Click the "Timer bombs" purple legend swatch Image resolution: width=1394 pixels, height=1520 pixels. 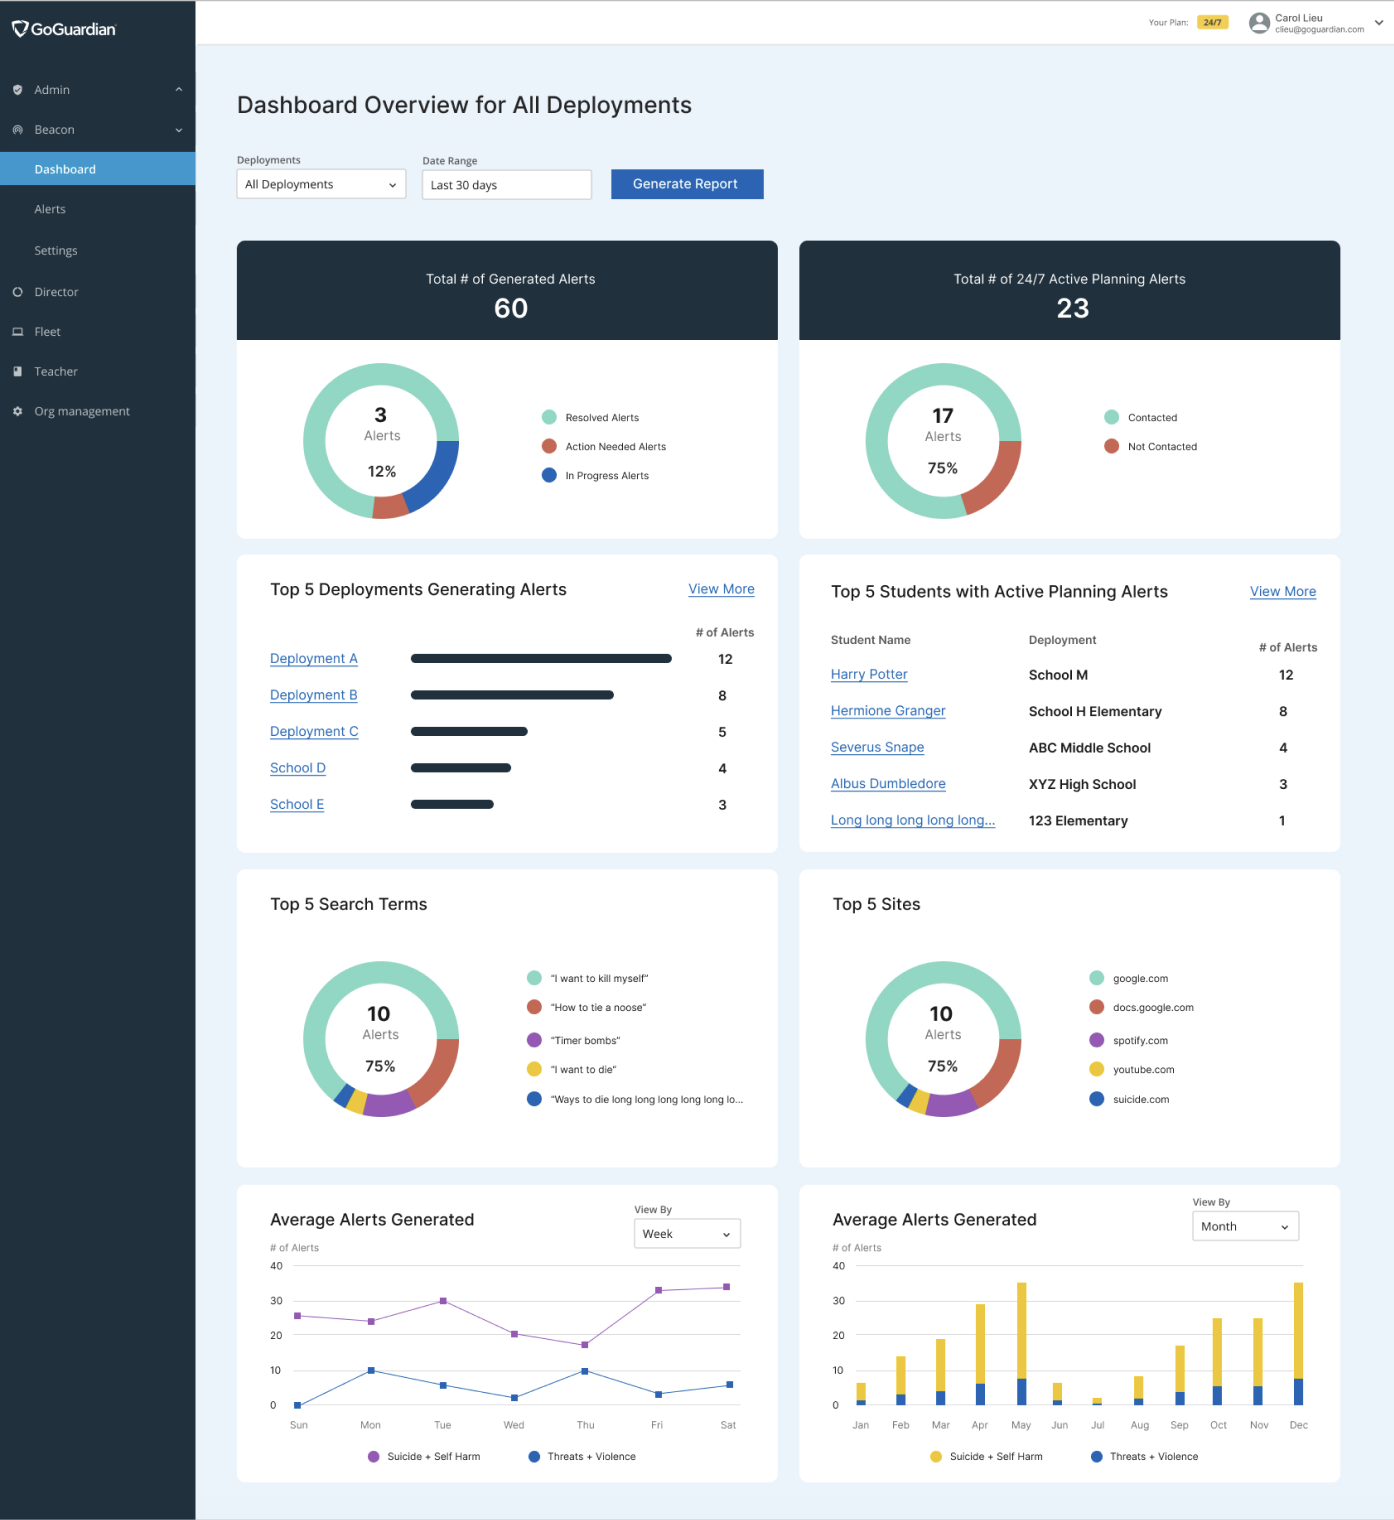click(x=534, y=1040)
